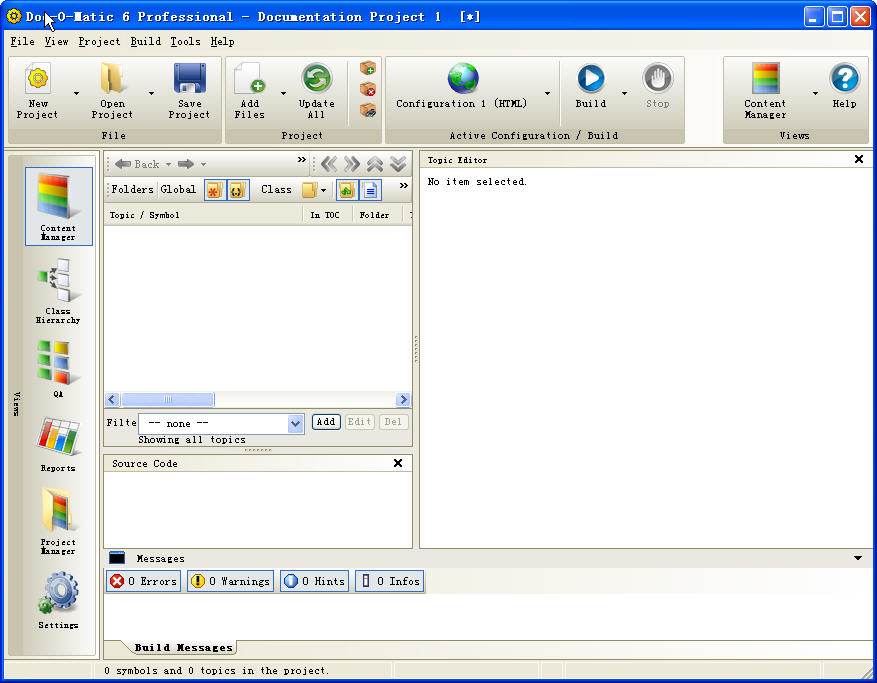Screen dimensions: 877x683
Task: Open the Settings gear view
Action: coord(58,600)
